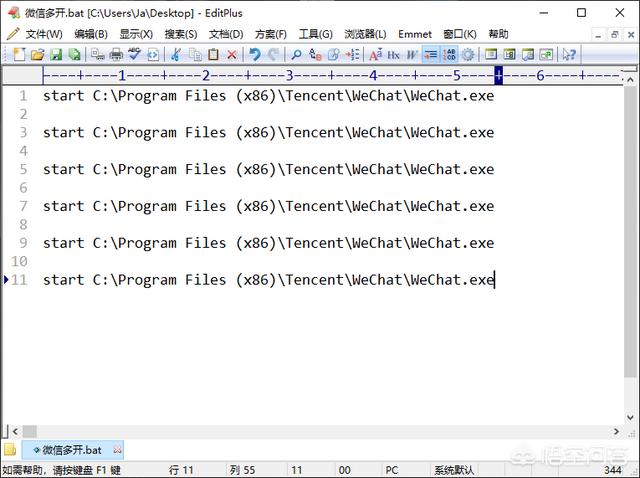This screenshot has height=478, width=640.
Task: Close the 微信多开.bat tab
Action: [118, 450]
